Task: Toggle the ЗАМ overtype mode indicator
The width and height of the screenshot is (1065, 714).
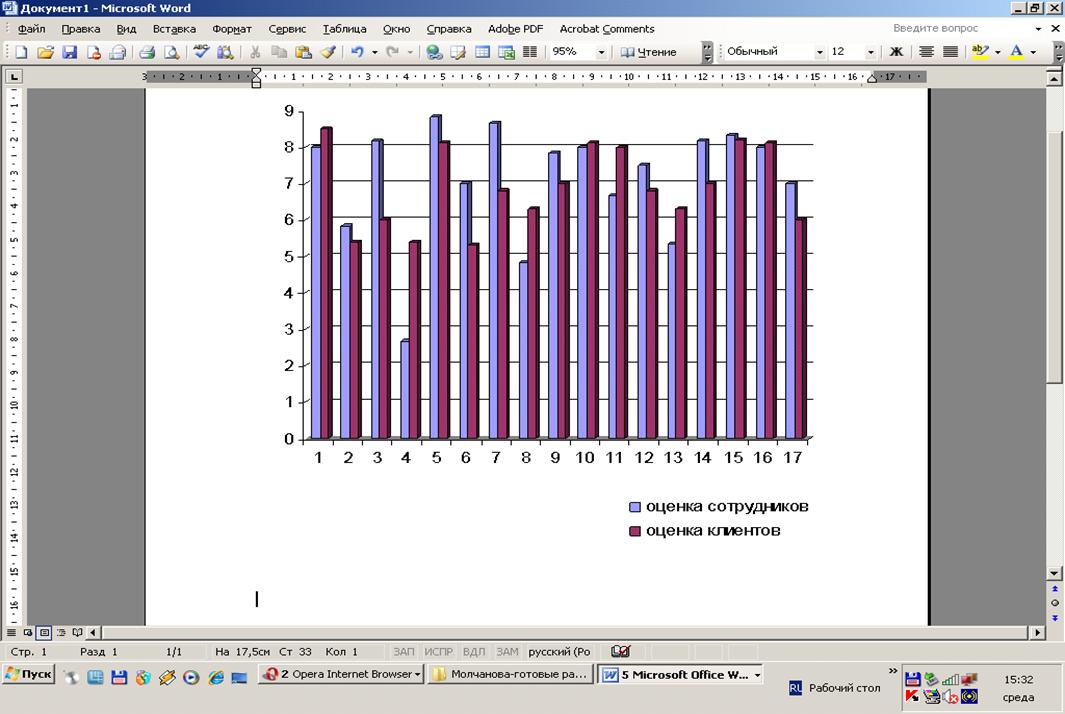Action: pyautogui.click(x=507, y=652)
